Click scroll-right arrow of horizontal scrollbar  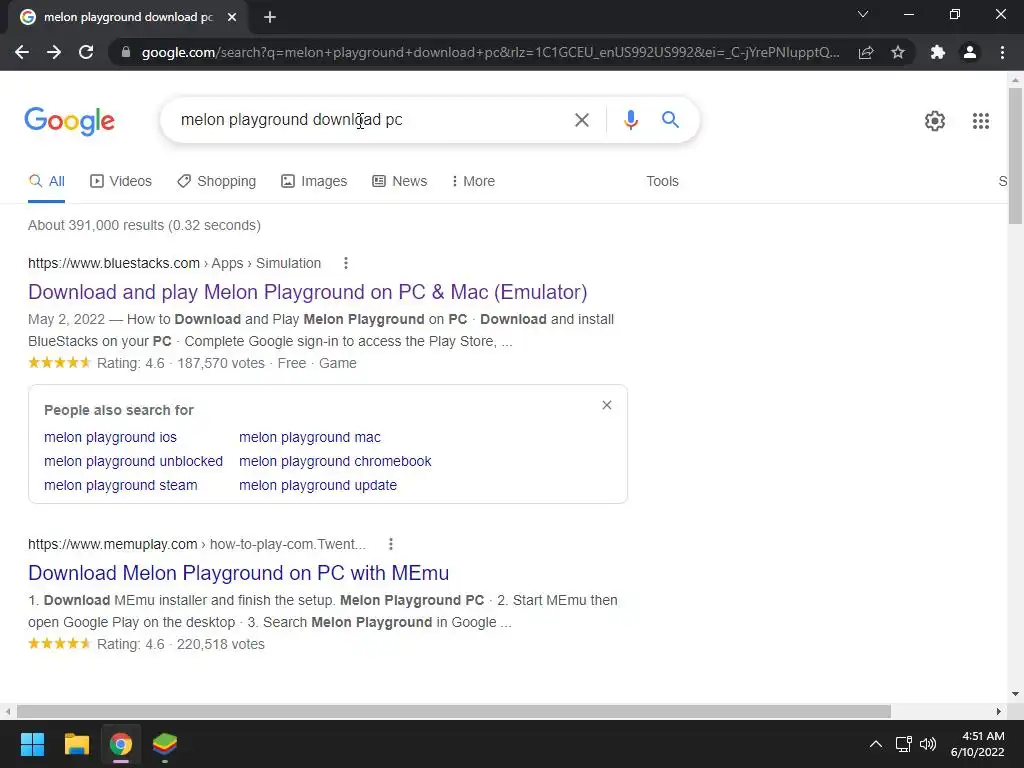pyautogui.click(x=999, y=711)
